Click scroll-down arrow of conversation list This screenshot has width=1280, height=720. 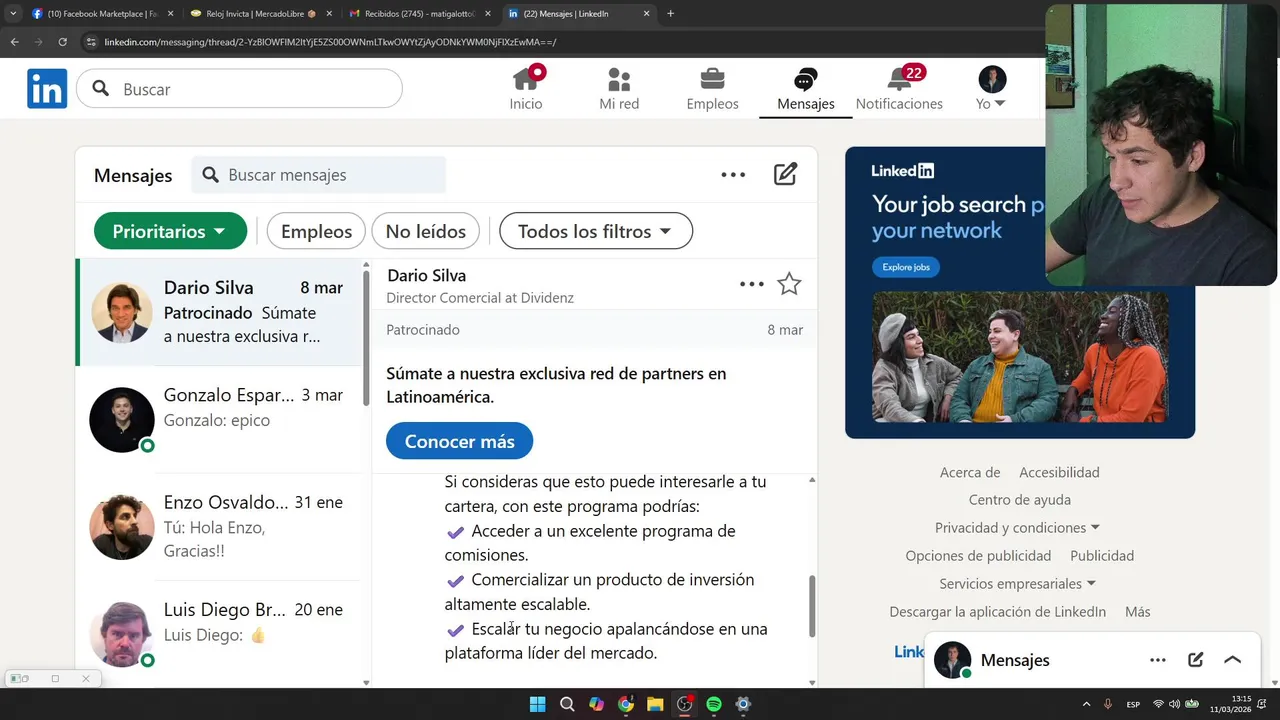366,683
